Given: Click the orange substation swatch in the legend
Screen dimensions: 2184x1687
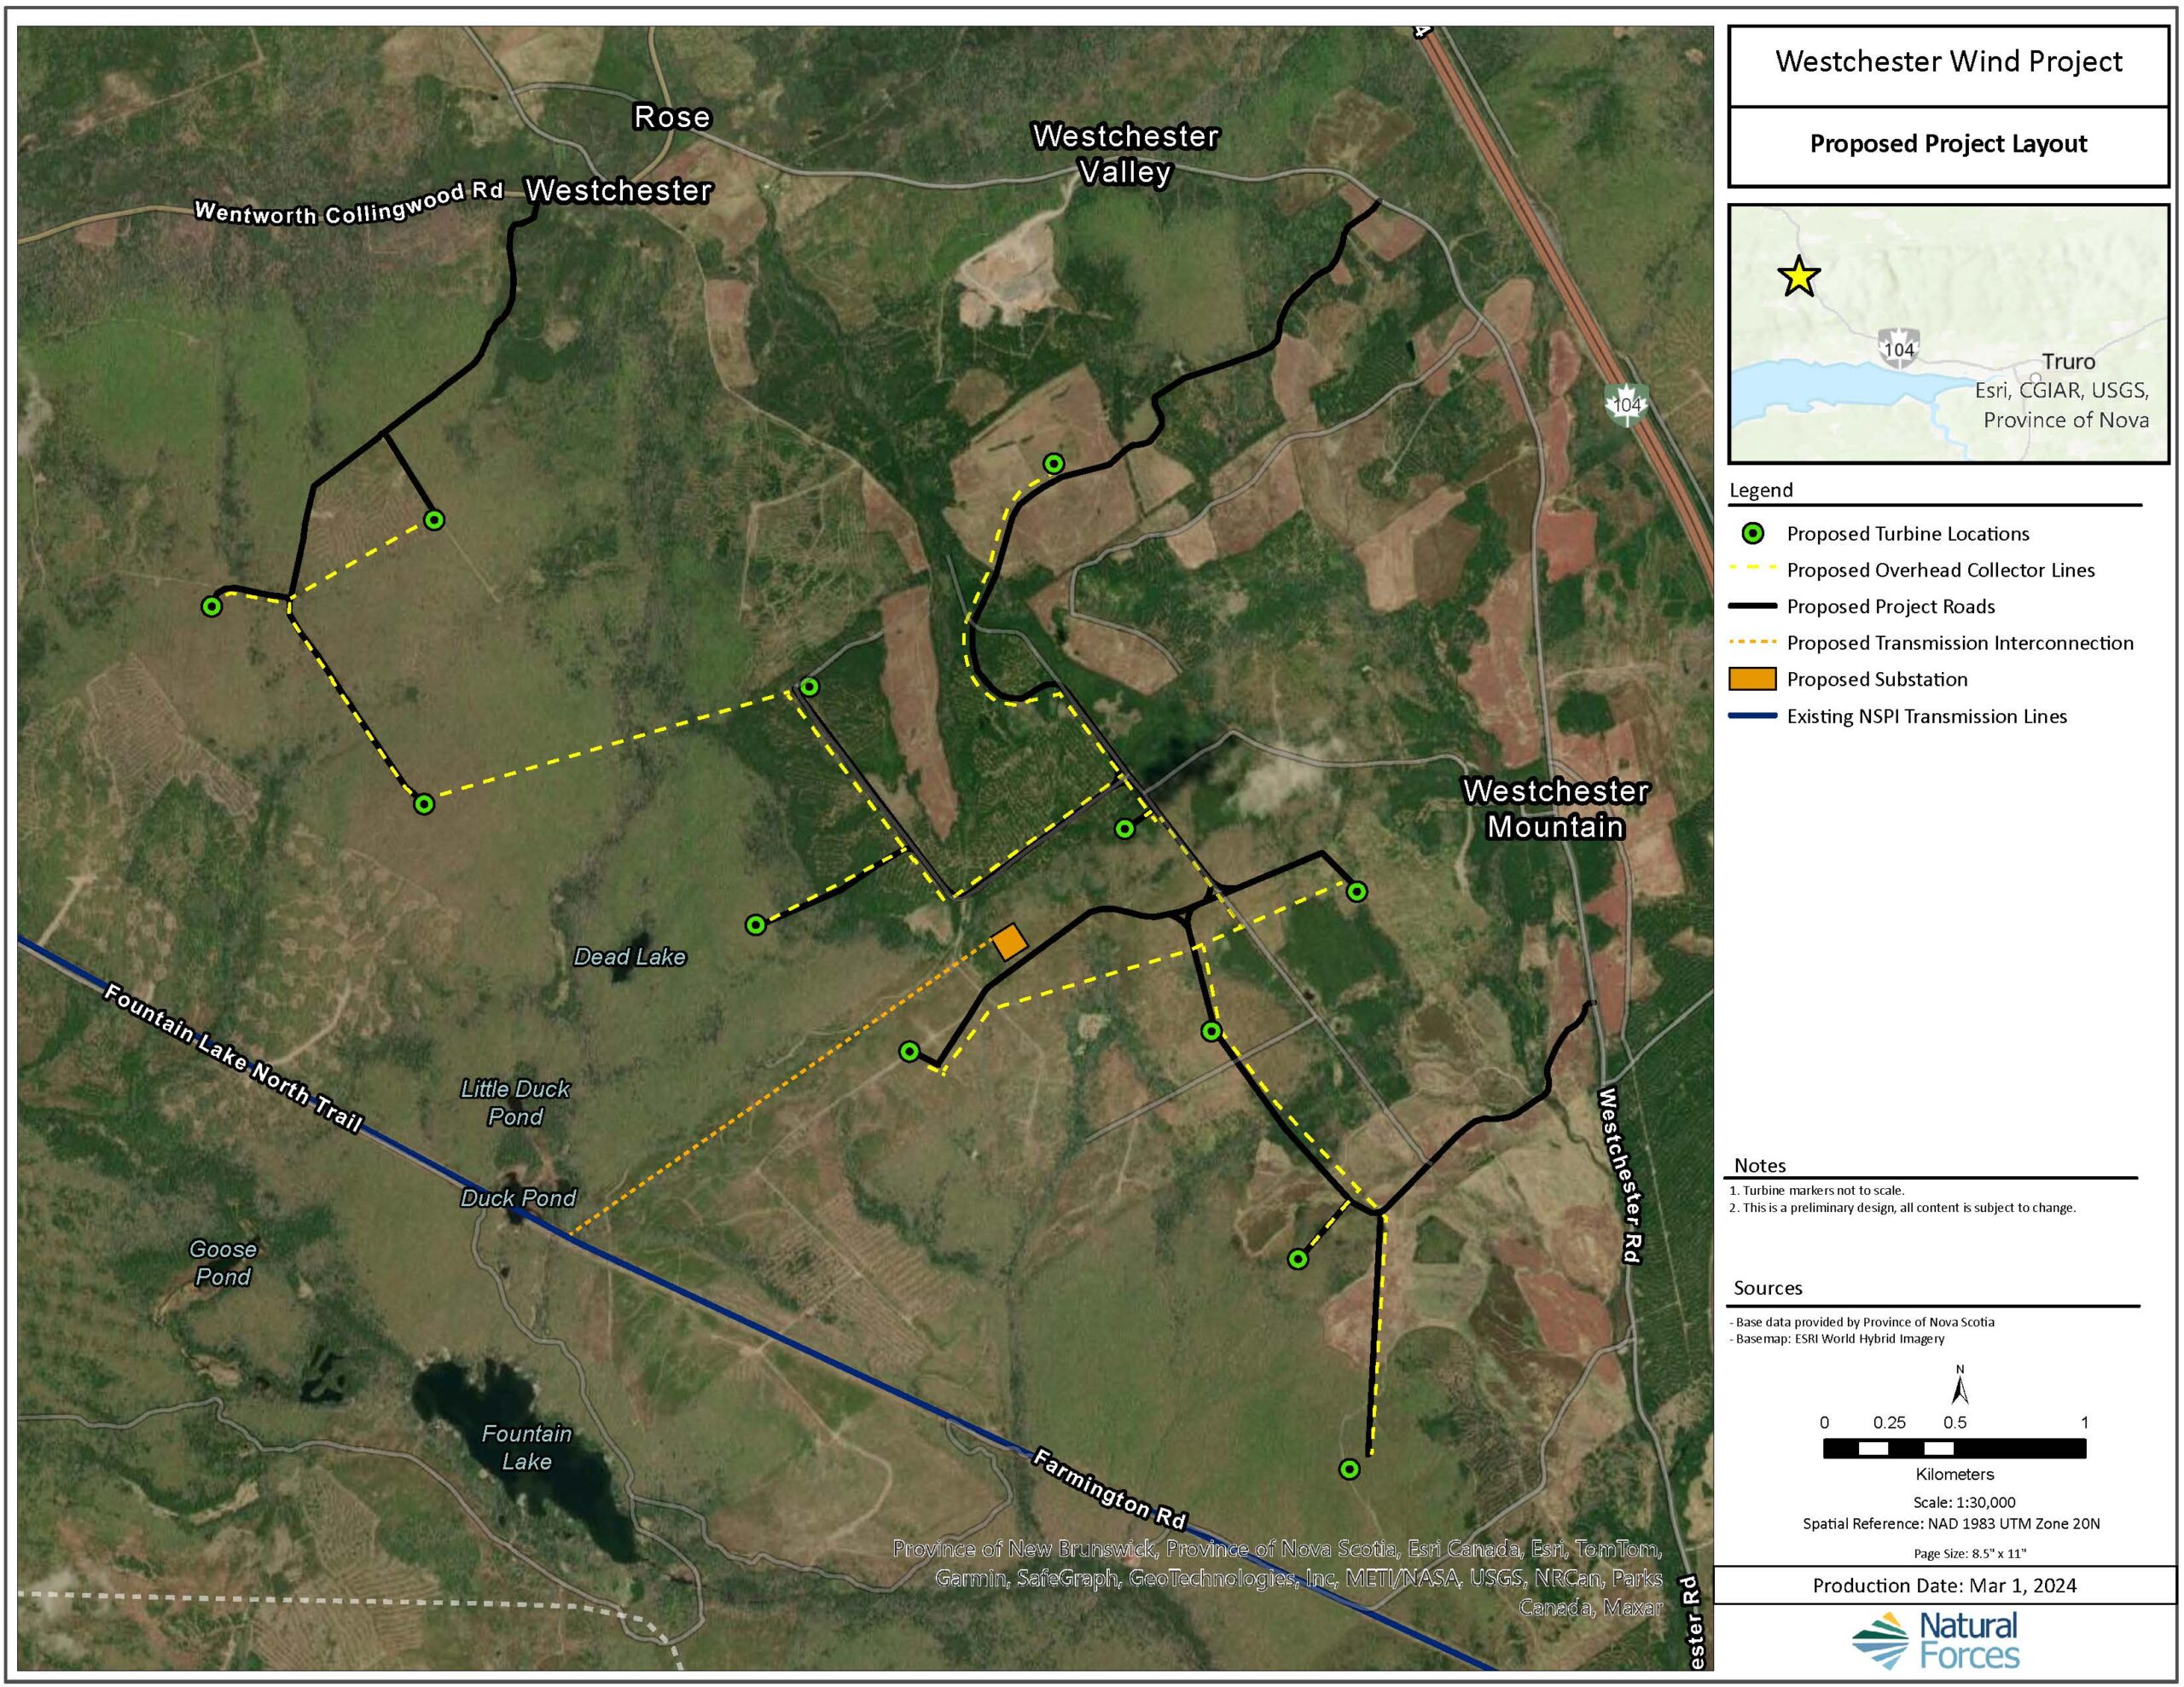Looking at the screenshot, I should tap(1752, 679).
